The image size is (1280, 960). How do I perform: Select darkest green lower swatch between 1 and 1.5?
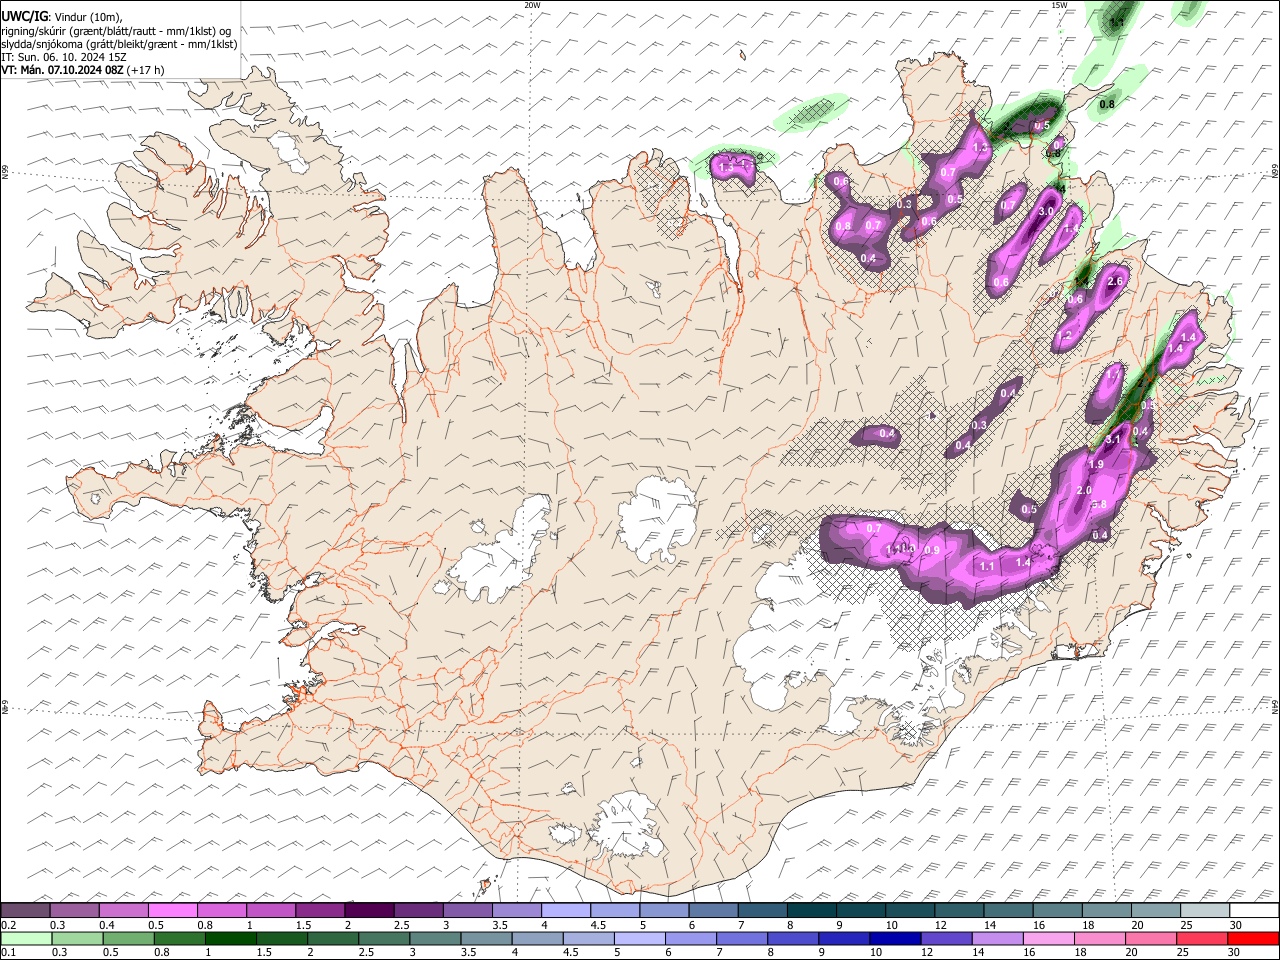coord(232,938)
